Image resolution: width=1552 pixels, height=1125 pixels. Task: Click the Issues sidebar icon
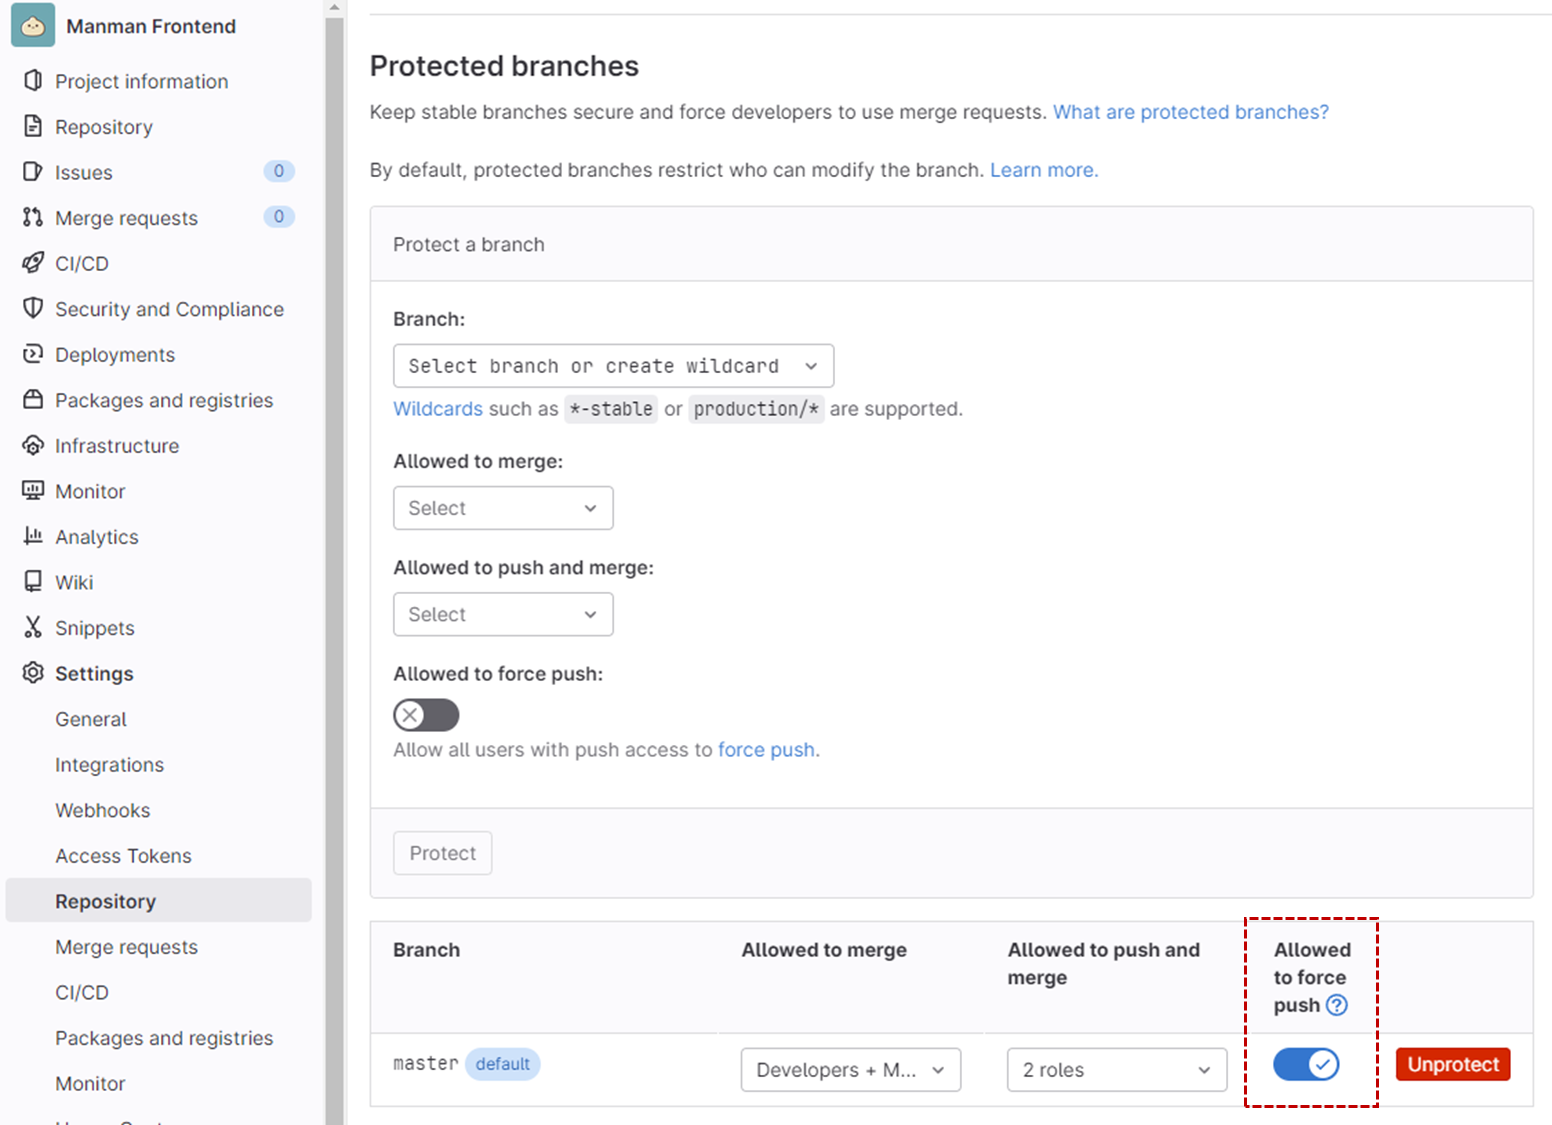[x=33, y=171]
